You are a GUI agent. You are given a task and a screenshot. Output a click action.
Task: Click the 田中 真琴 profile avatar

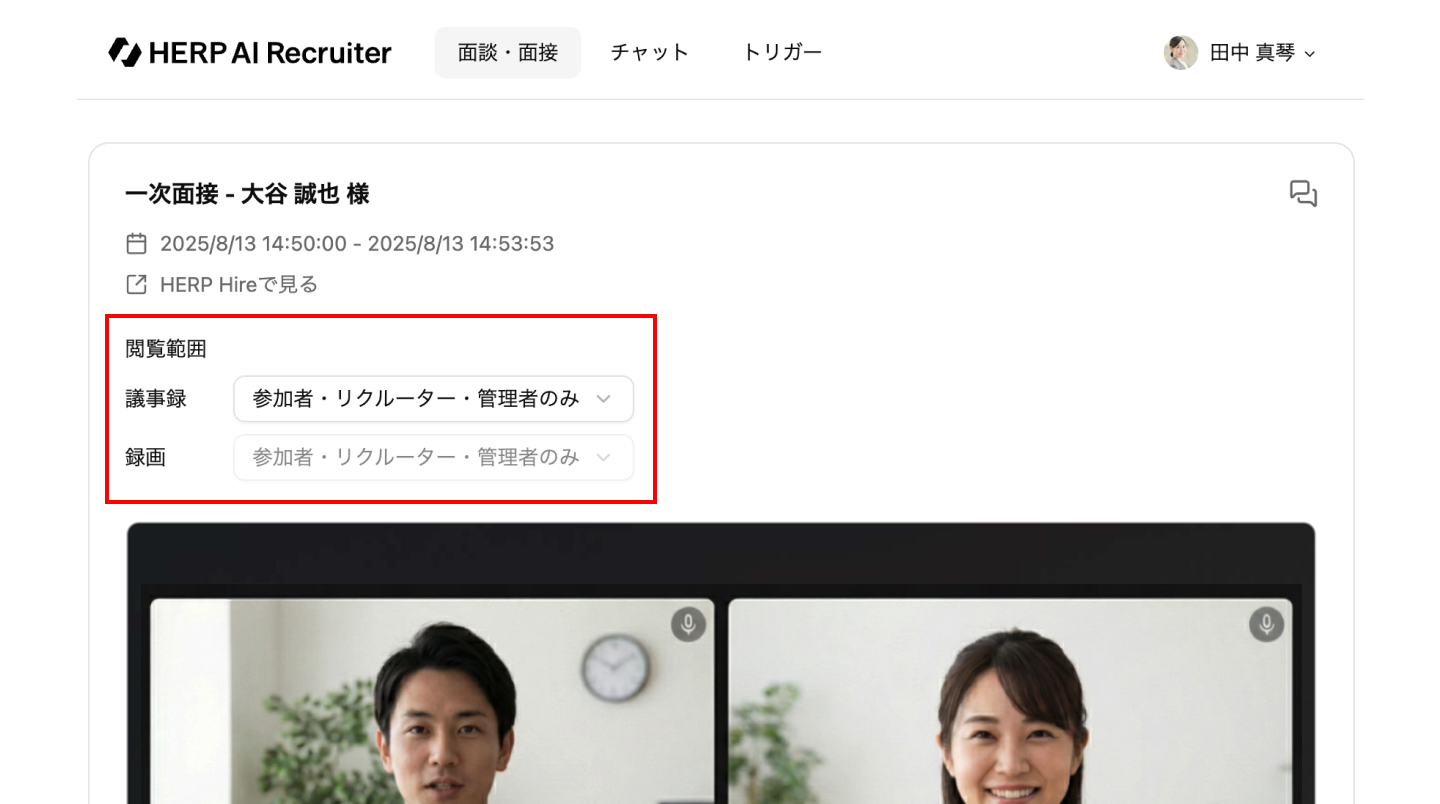click(x=1181, y=53)
